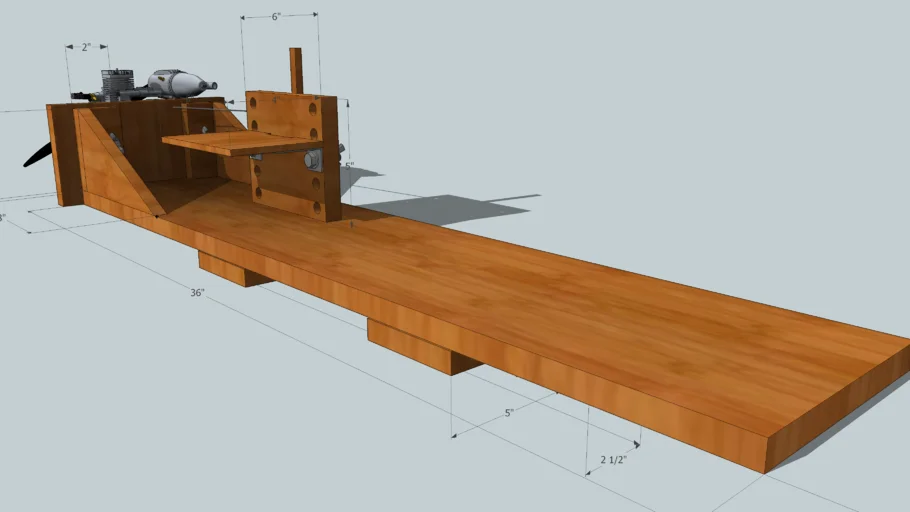Click the 2" dimension label above the engine
This screenshot has width=910, height=512.
86,46
